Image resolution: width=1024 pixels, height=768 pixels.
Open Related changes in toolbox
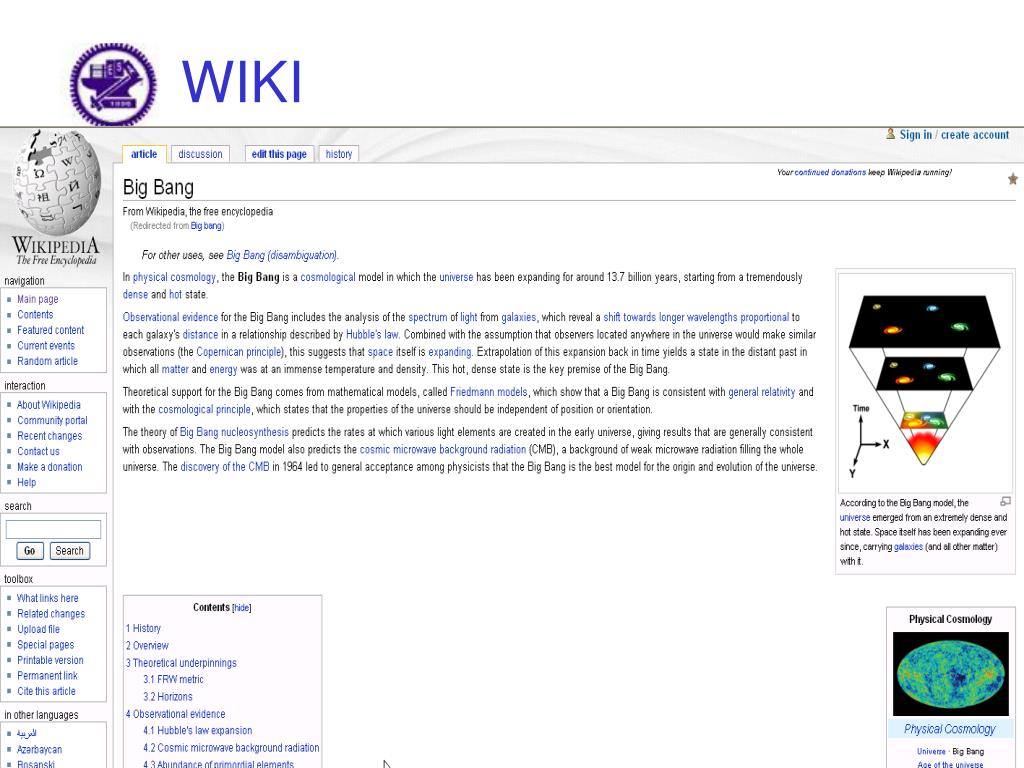pos(50,614)
